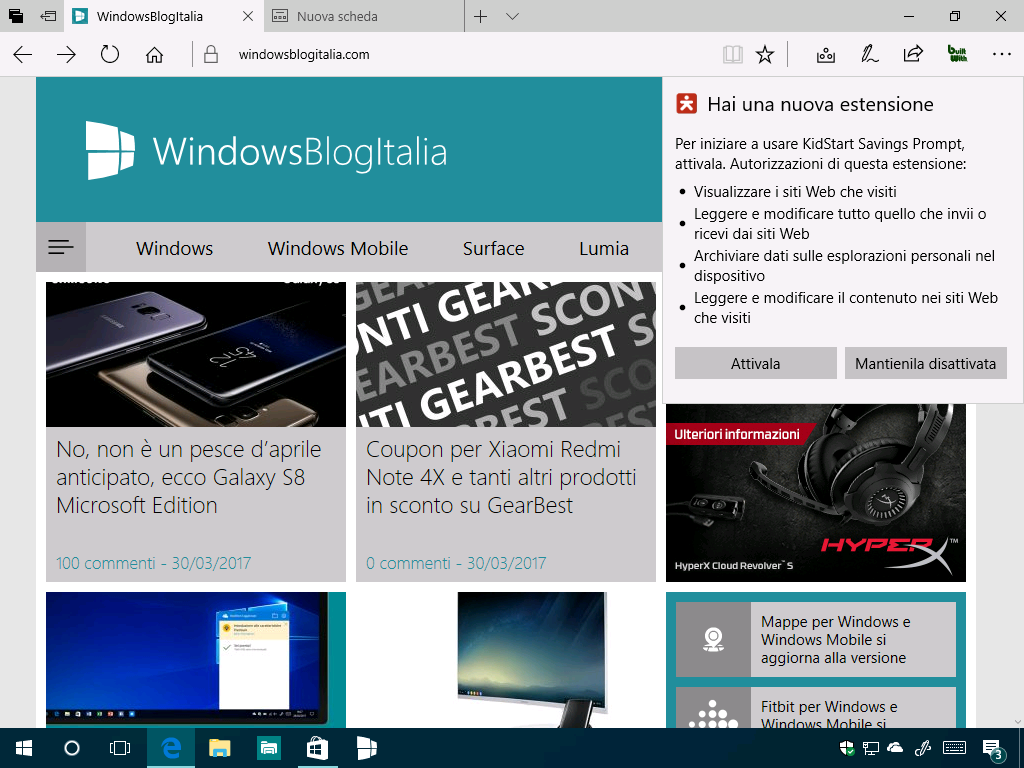Click the Edge taskbar icon
The height and width of the screenshot is (768, 1024).
(170, 748)
